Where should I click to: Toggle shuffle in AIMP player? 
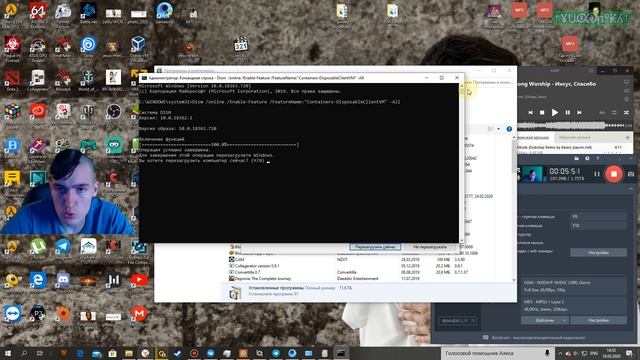(x=626, y=112)
